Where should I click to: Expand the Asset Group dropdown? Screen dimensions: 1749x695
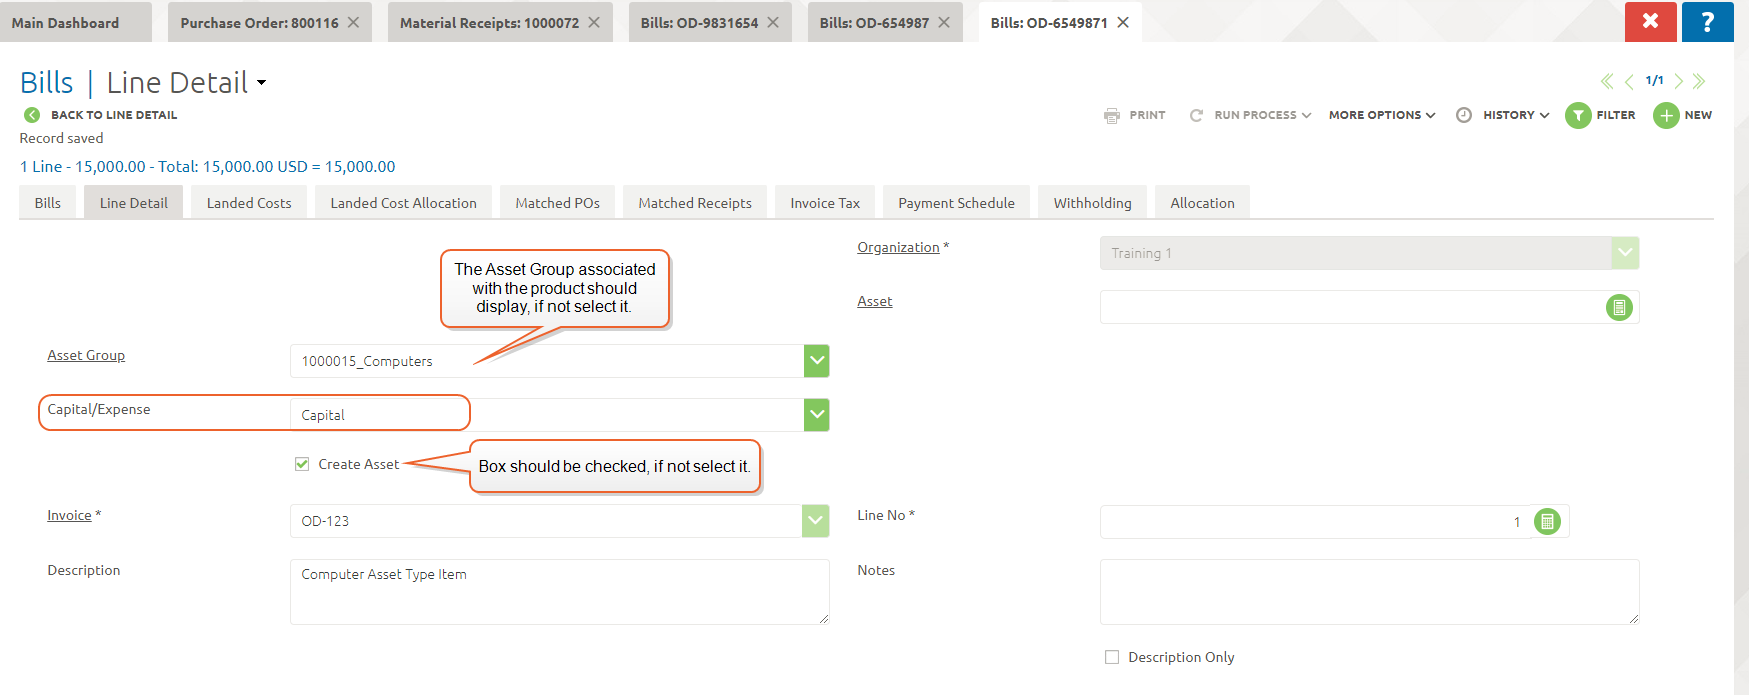click(816, 361)
